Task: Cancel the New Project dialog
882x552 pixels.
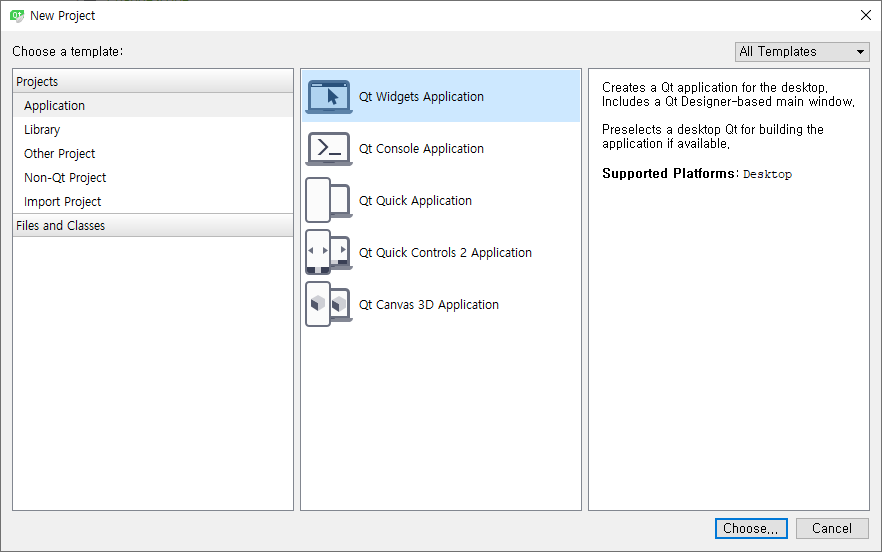Action: pyautogui.click(x=832, y=528)
